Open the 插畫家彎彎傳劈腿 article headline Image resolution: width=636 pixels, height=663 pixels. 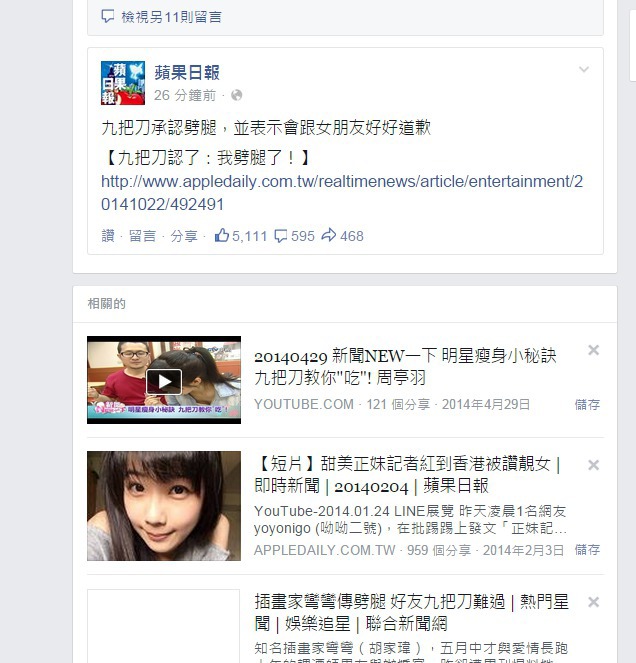pyautogui.click(x=411, y=612)
